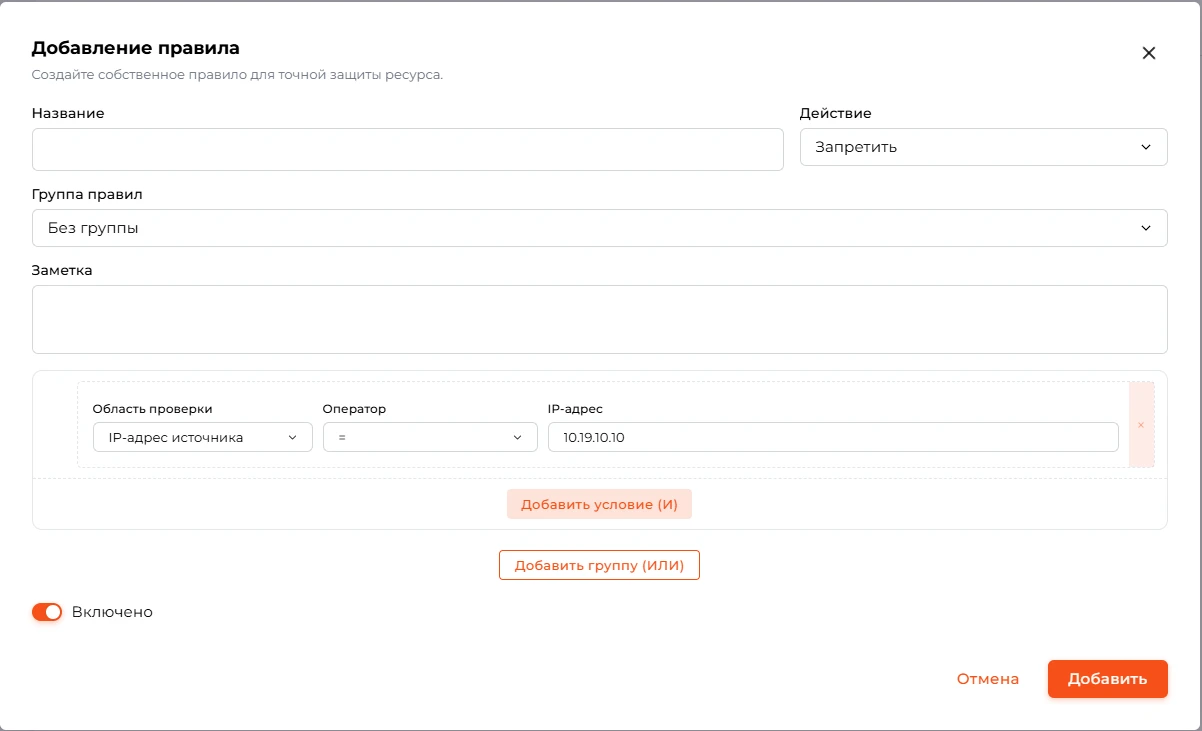Focus the IP-адрес field with 10.19.10.10
Image resolution: width=1202 pixels, height=731 pixels.
833,437
